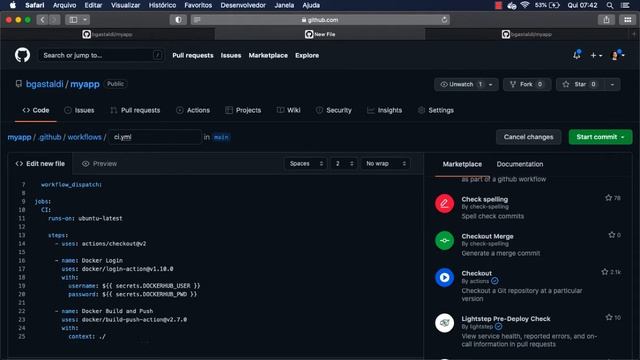The image size is (640, 360).
Task: Open Marketplace in top navigation
Action: pos(268,56)
